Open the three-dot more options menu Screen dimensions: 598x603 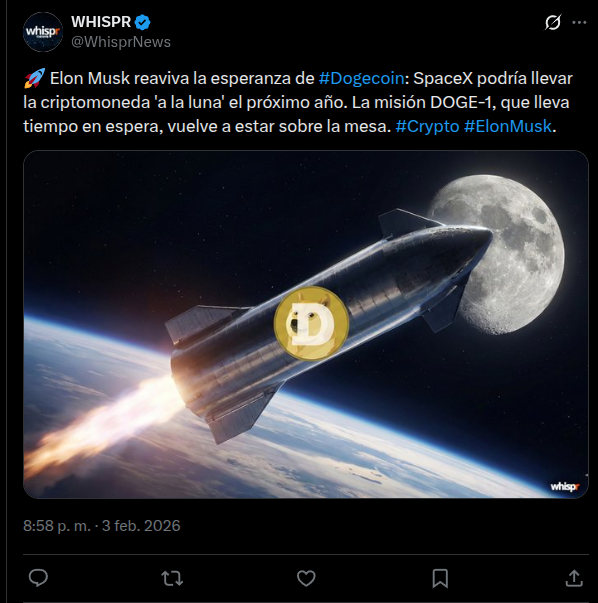point(579,22)
